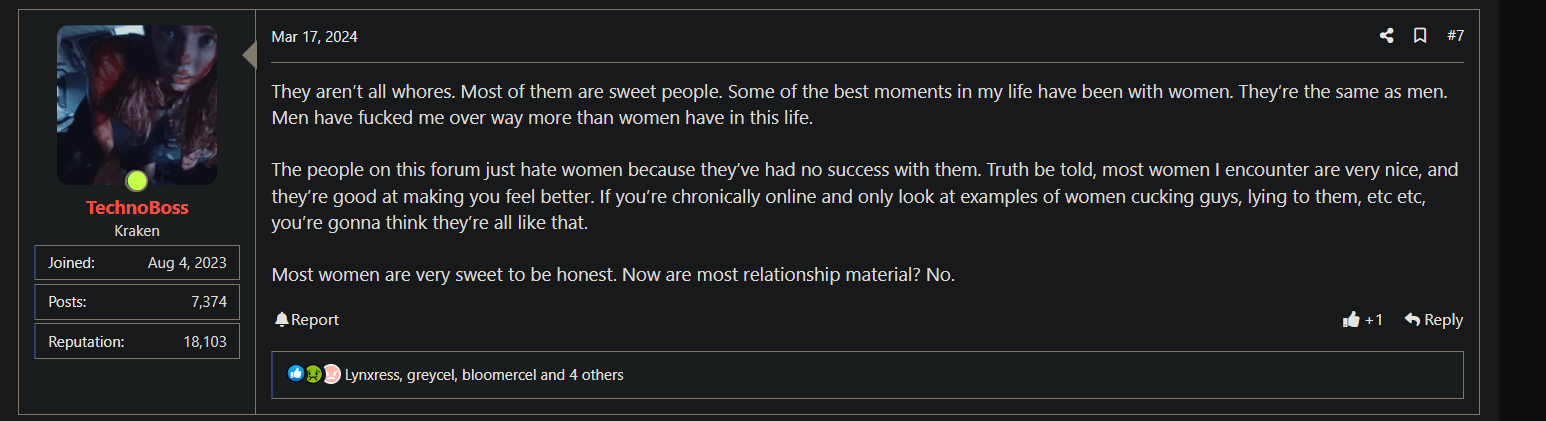This screenshot has height=421, width=1546.
Task: Click the Posts count 7,374
Action: pyautogui.click(x=209, y=302)
